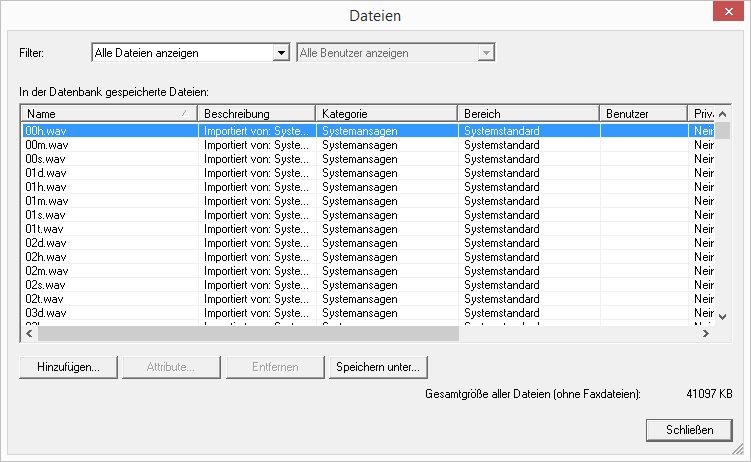Sort by the Beschreibung column header

[256, 114]
